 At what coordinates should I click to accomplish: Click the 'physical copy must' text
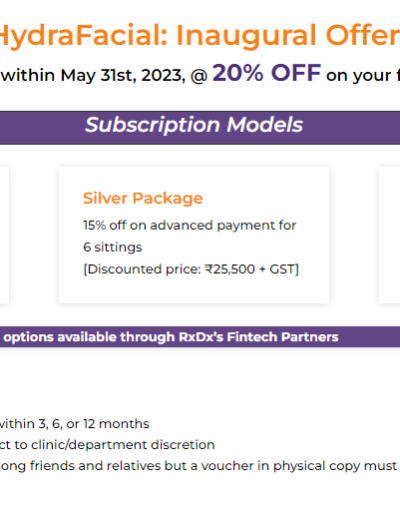pos(335,466)
